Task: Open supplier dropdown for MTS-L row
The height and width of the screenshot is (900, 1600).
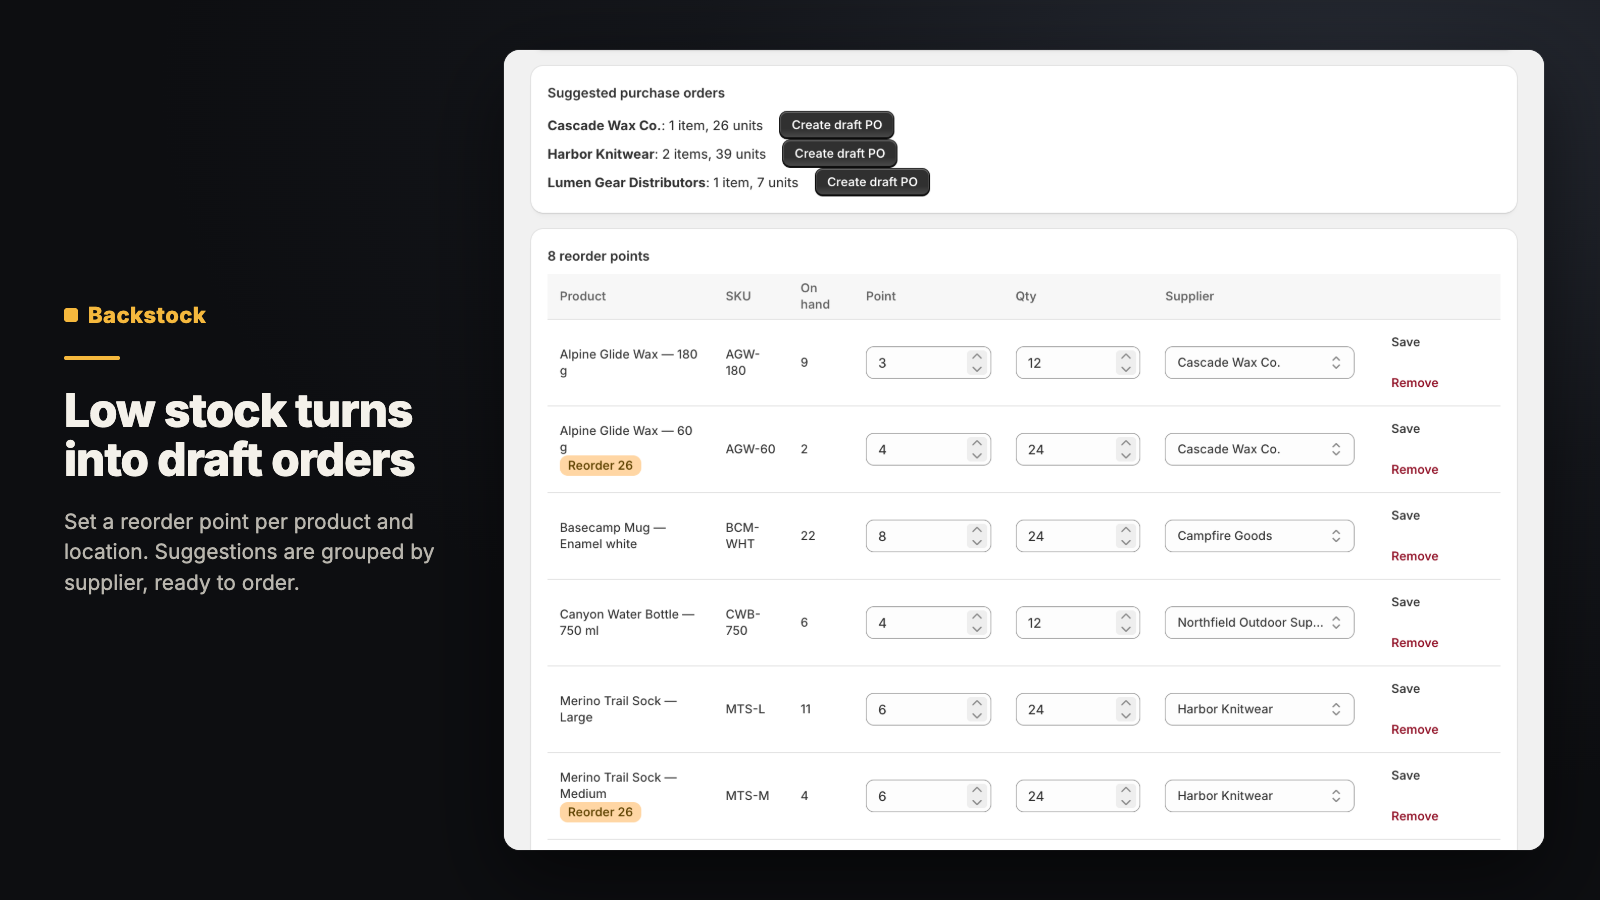Action: pos(1259,710)
